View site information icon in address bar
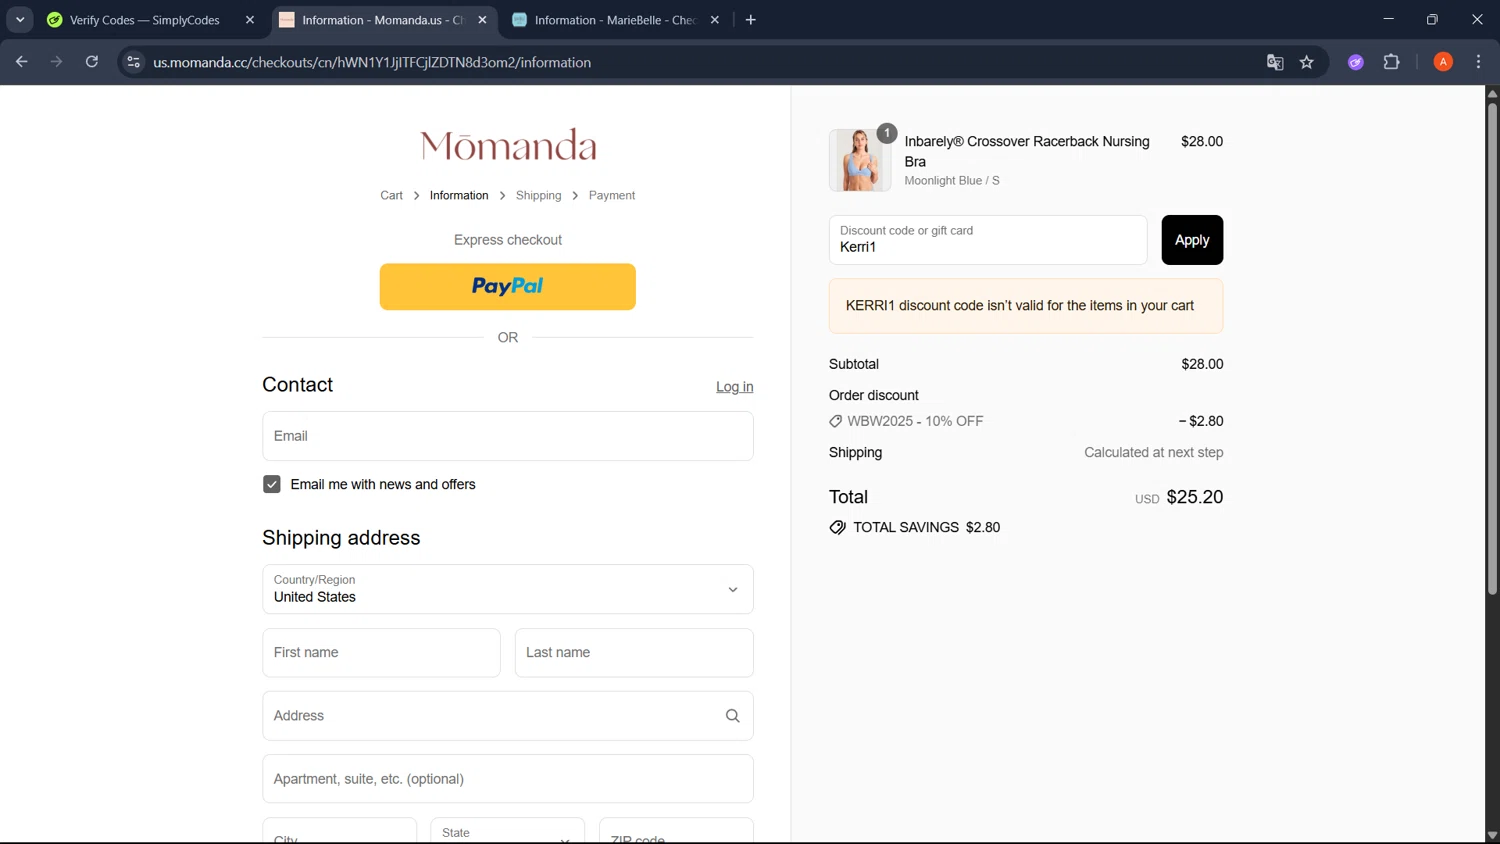The height and width of the screenshot is (844, 1500). pos(133,62)
